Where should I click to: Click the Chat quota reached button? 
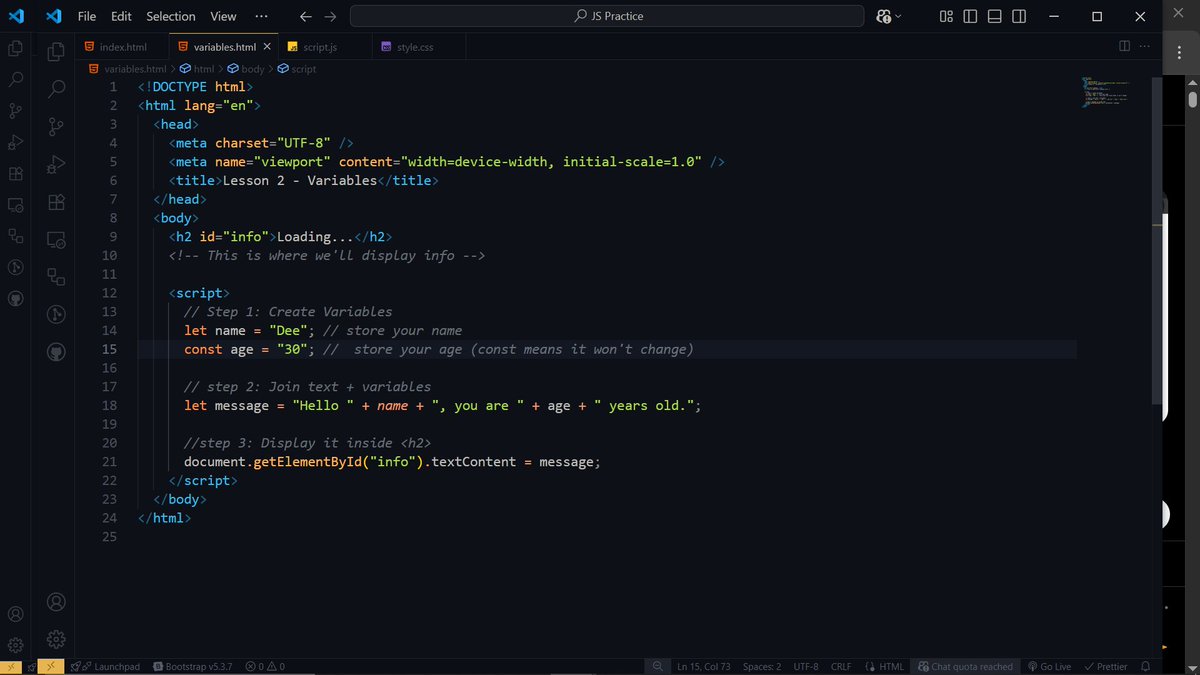point(965,666)
